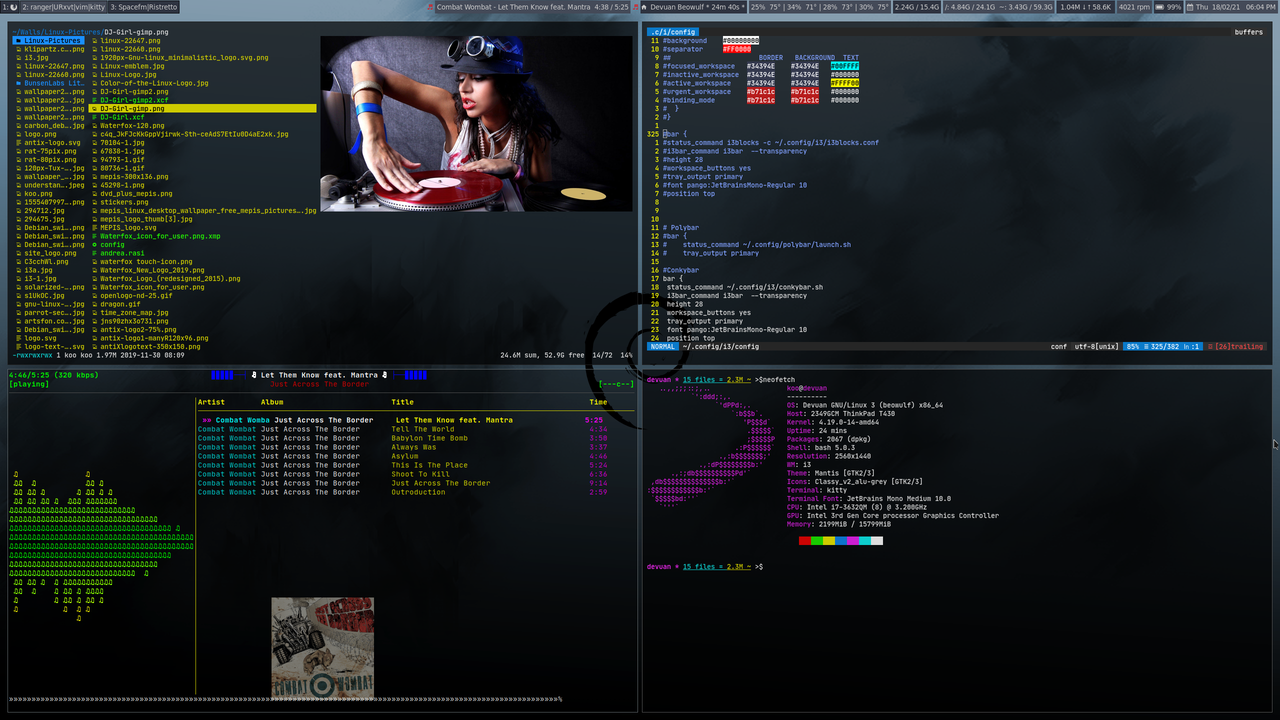Click the [playing] status in ncmpcpp
1280x720 pixels.
point(28,384)
